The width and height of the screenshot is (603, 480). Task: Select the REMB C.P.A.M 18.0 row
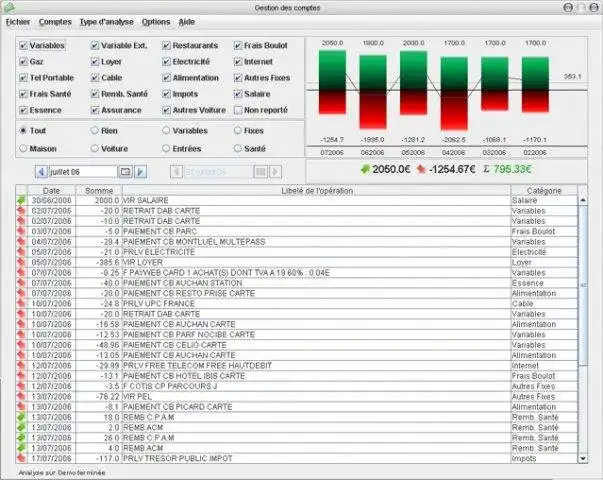point(297,417)
